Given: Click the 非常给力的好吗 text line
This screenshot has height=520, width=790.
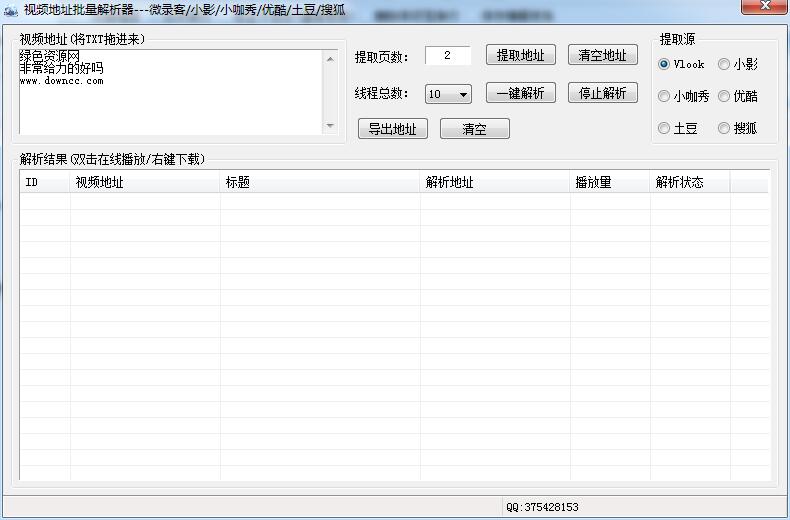Looking at the screenshot, I should pos(61,68).
